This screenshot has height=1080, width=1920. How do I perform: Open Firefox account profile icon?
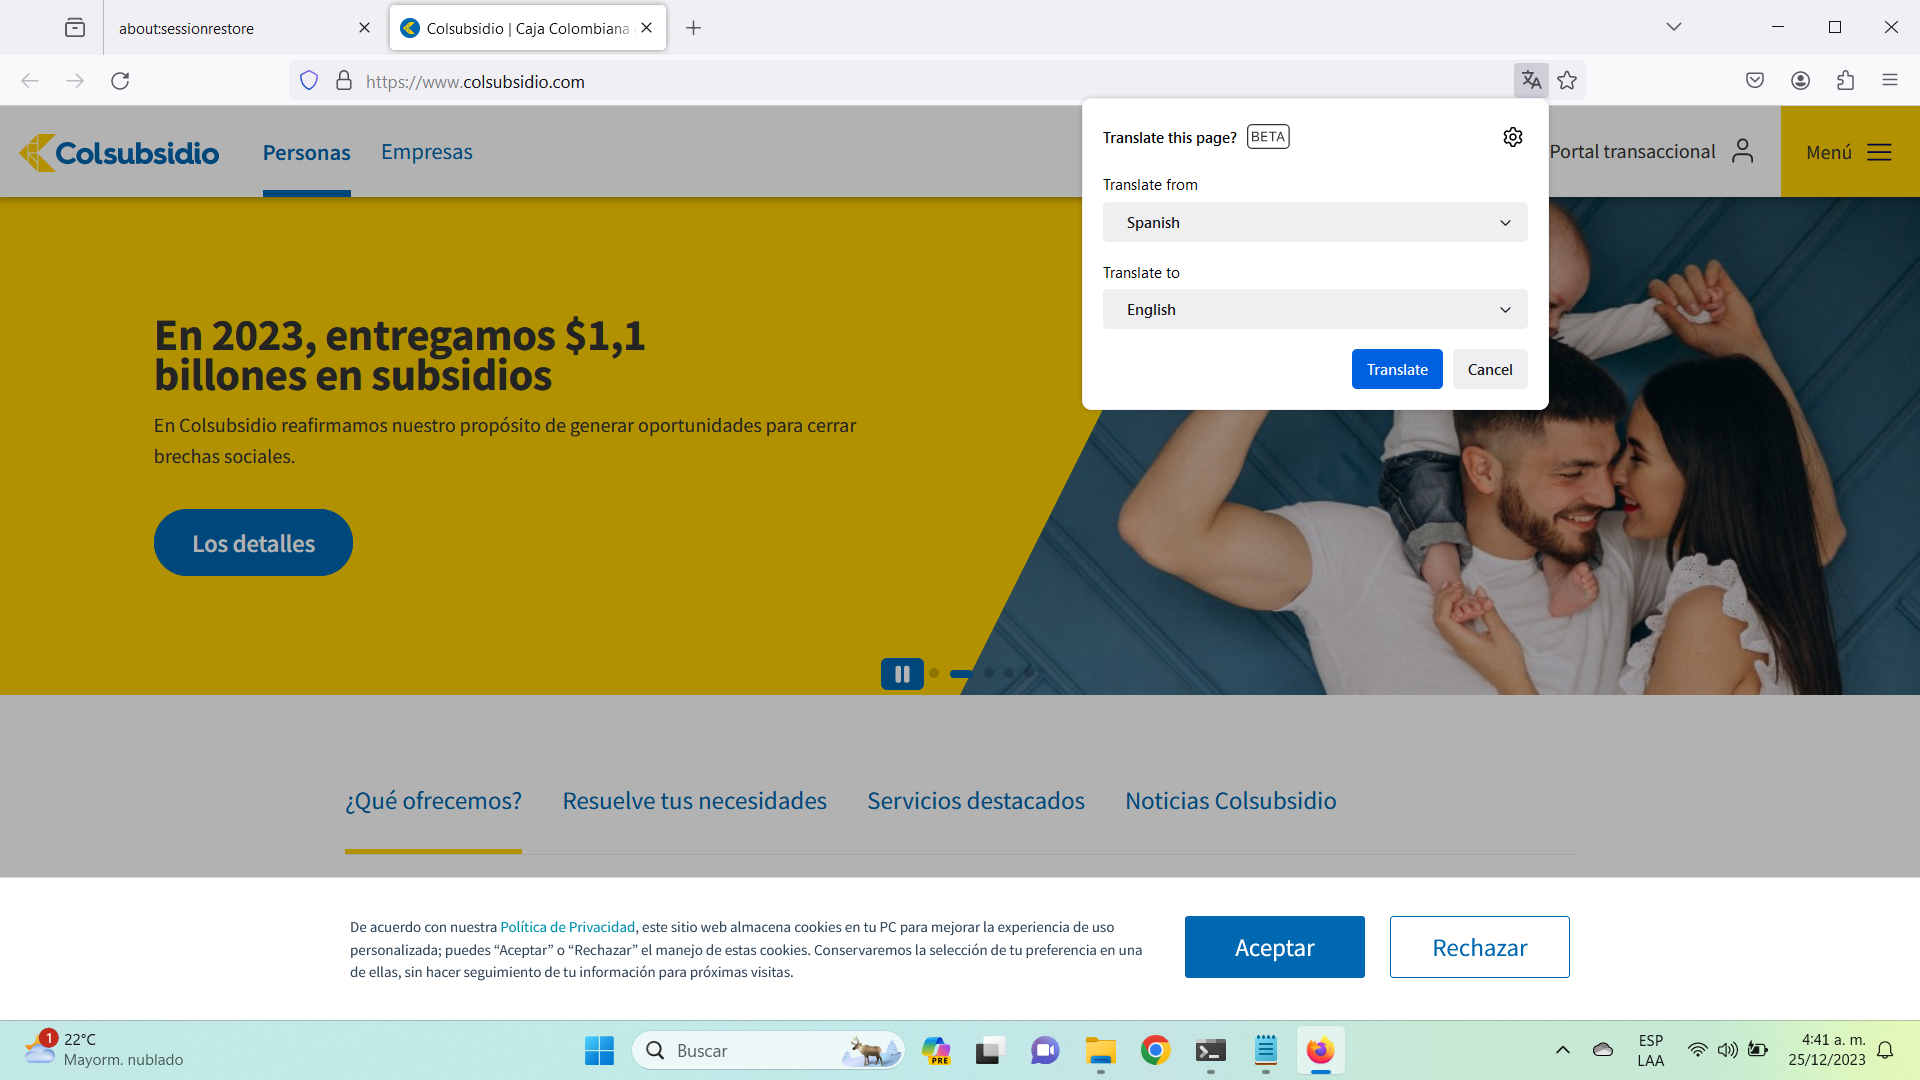tap(1800, 81)
